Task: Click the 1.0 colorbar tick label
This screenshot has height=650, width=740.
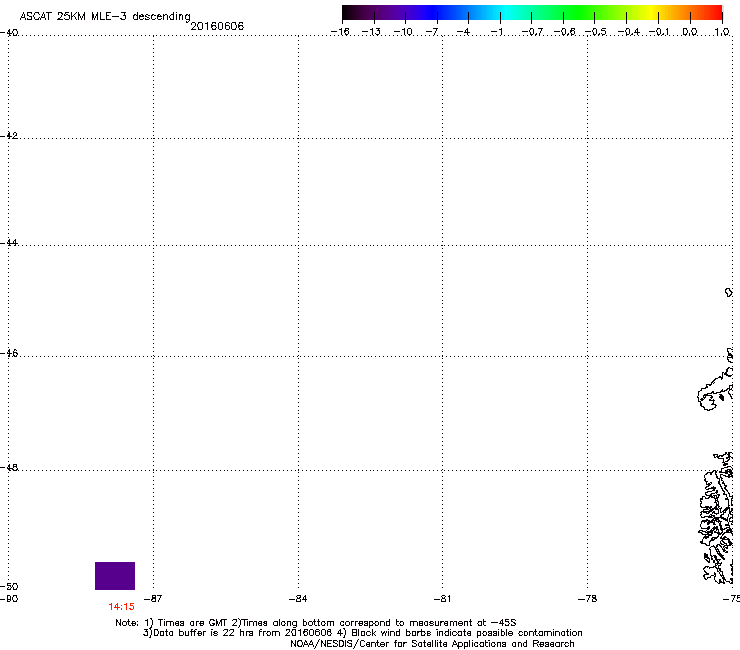Action: 722,32
